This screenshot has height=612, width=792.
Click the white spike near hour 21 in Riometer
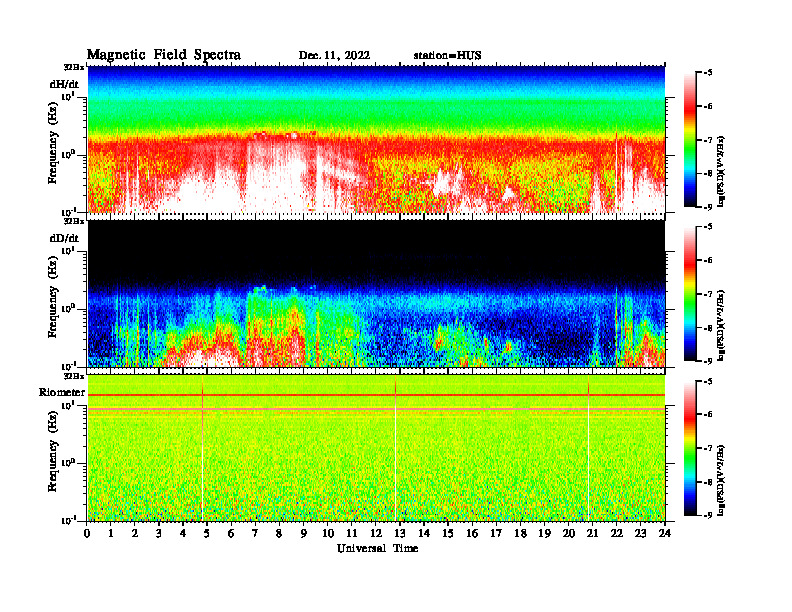pyautogui.click(x=588, y=448)
